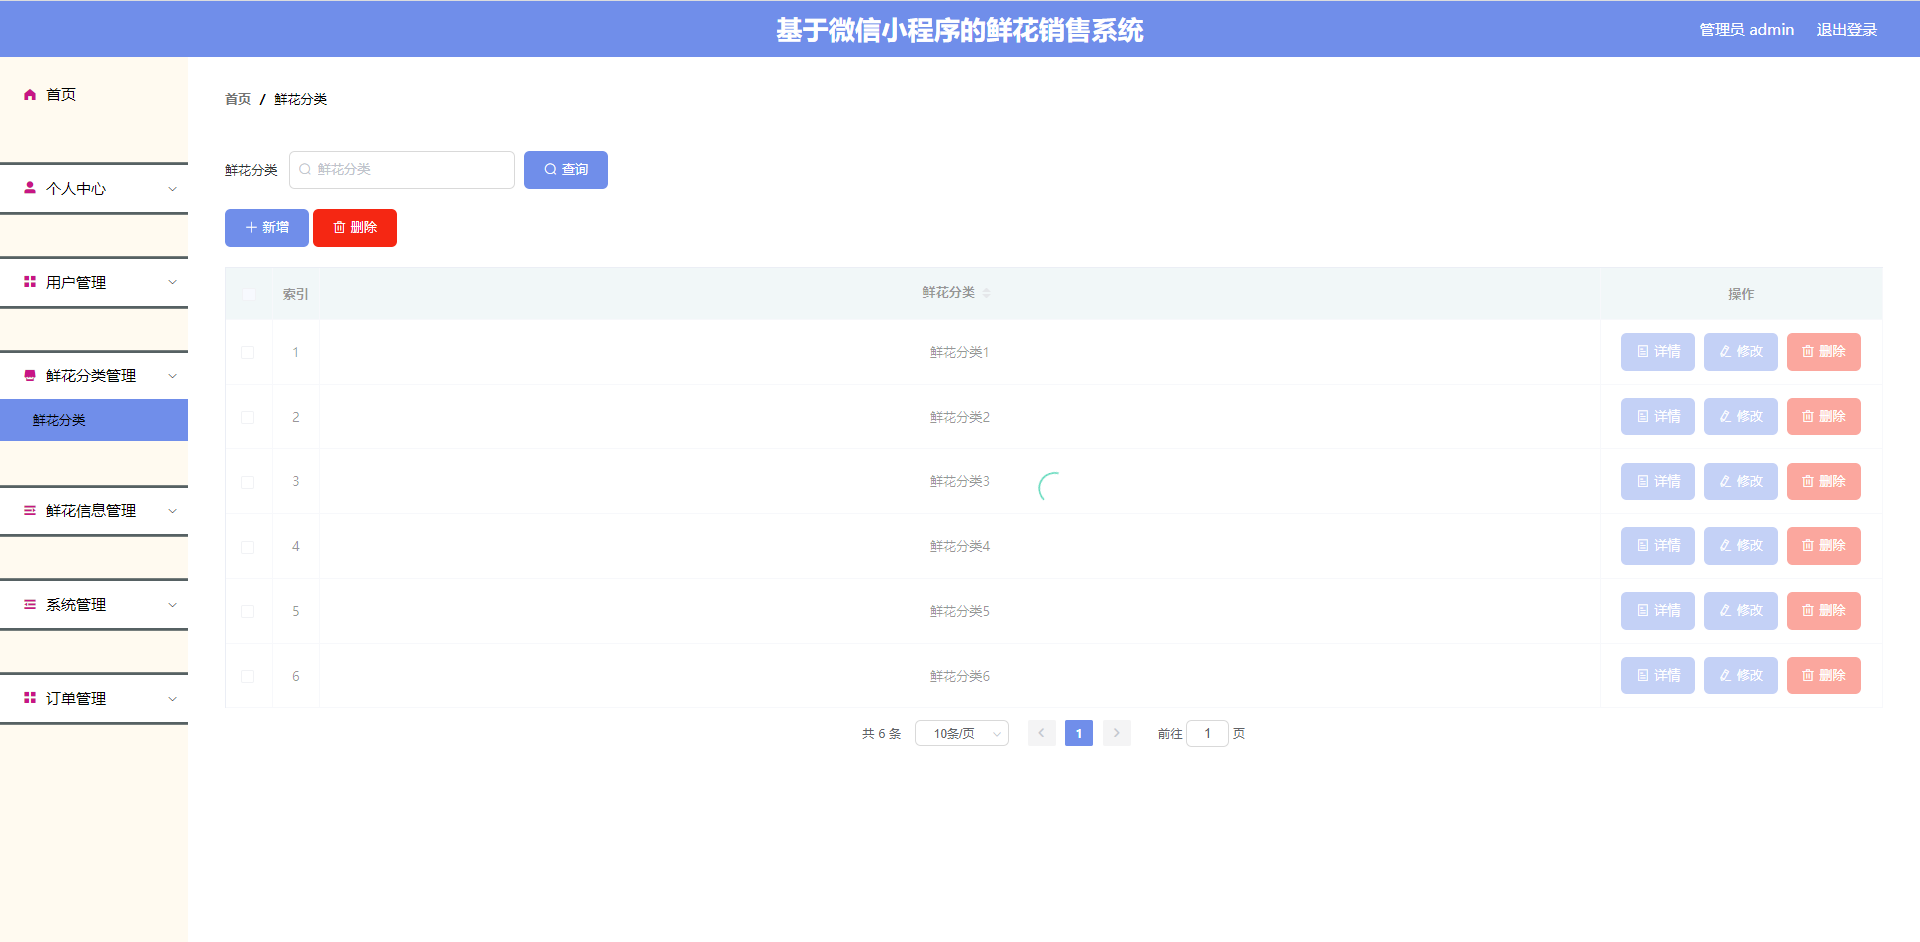Collapse the 个人中心 section chevron

tap(172, 188)
